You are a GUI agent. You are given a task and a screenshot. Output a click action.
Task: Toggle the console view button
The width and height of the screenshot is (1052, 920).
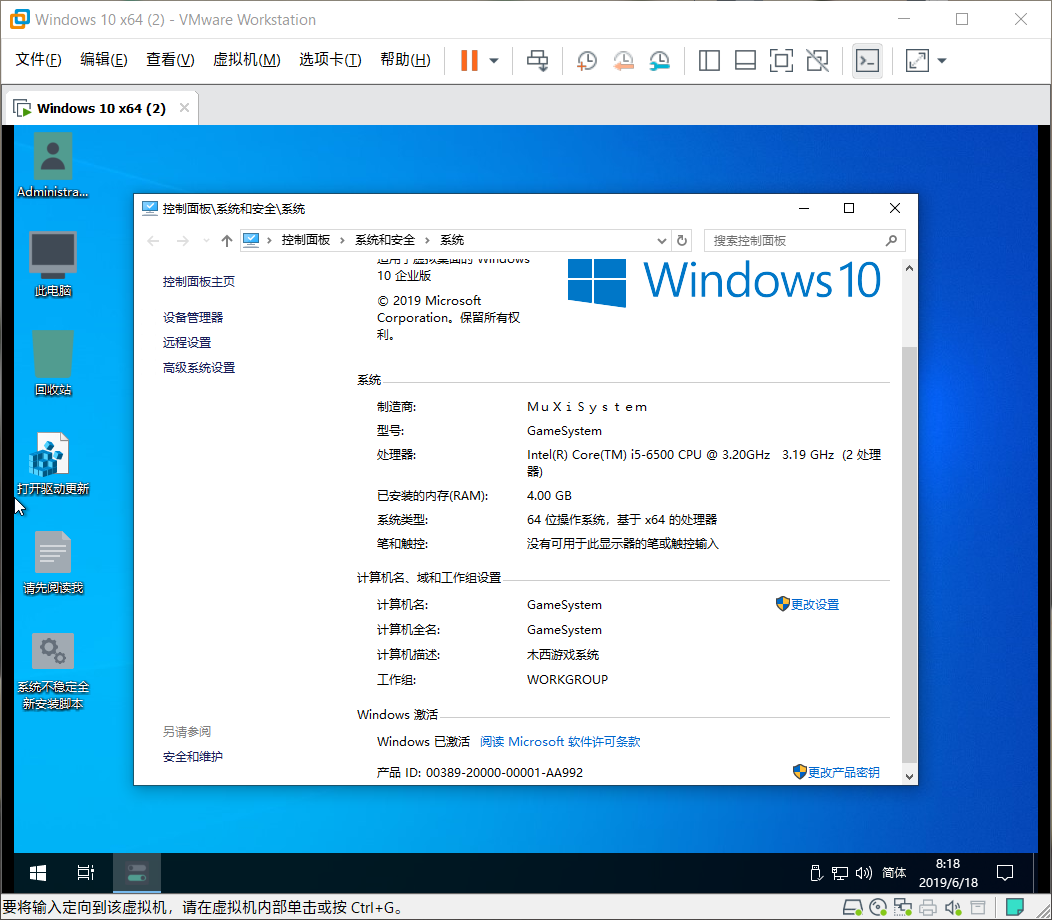pos(867,60)
